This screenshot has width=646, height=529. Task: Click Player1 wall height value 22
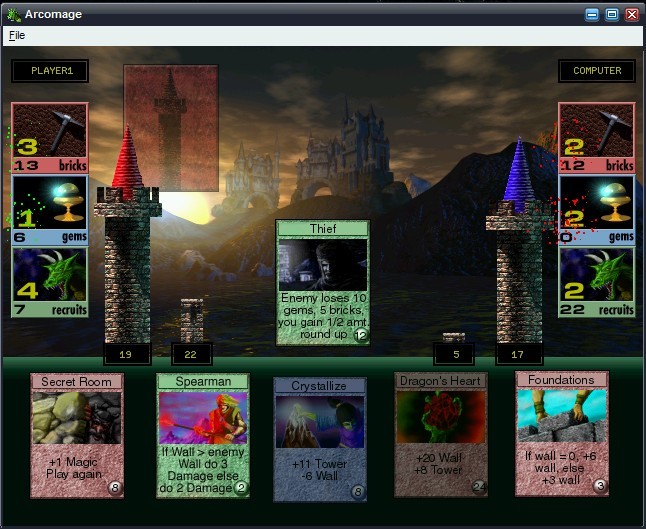click(192, 354)
